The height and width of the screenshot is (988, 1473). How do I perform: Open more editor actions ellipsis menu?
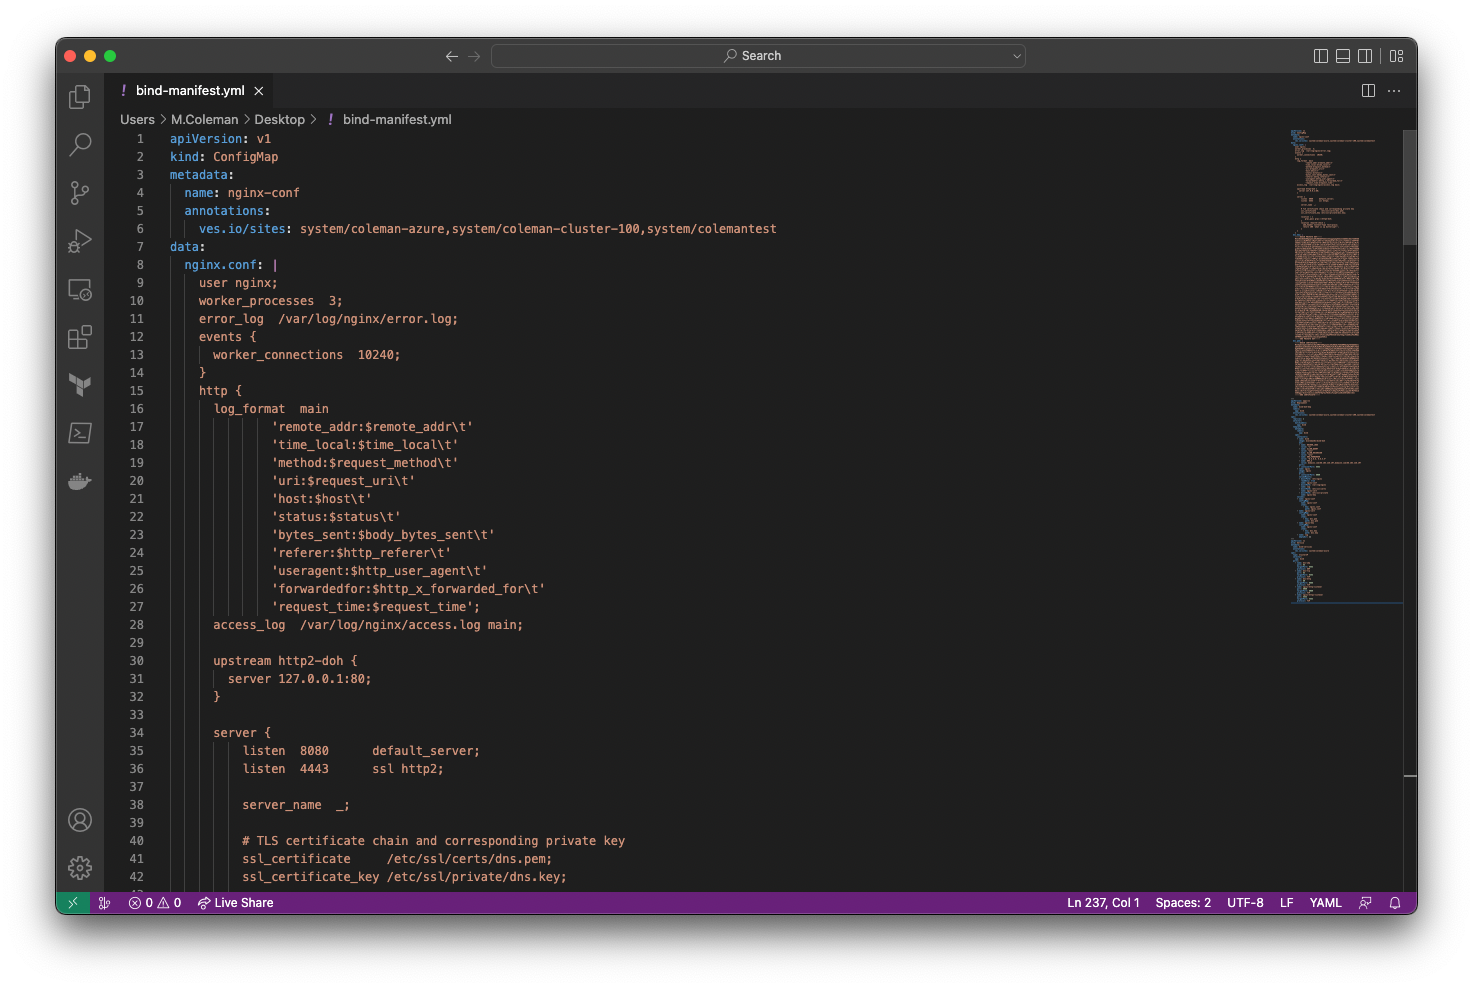pos(1394,91)
